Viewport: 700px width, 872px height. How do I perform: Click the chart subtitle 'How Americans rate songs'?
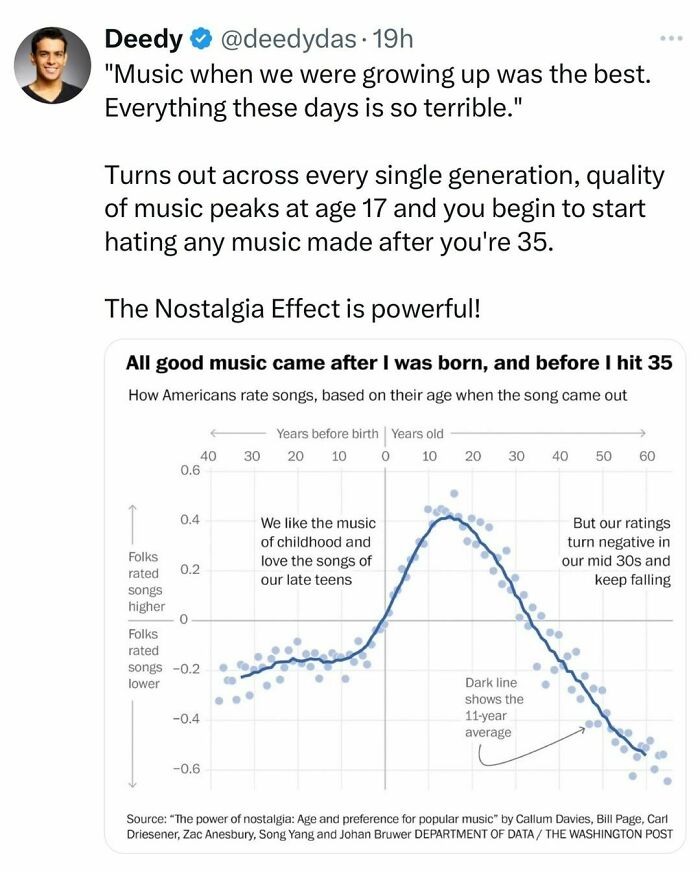(378, 395)
